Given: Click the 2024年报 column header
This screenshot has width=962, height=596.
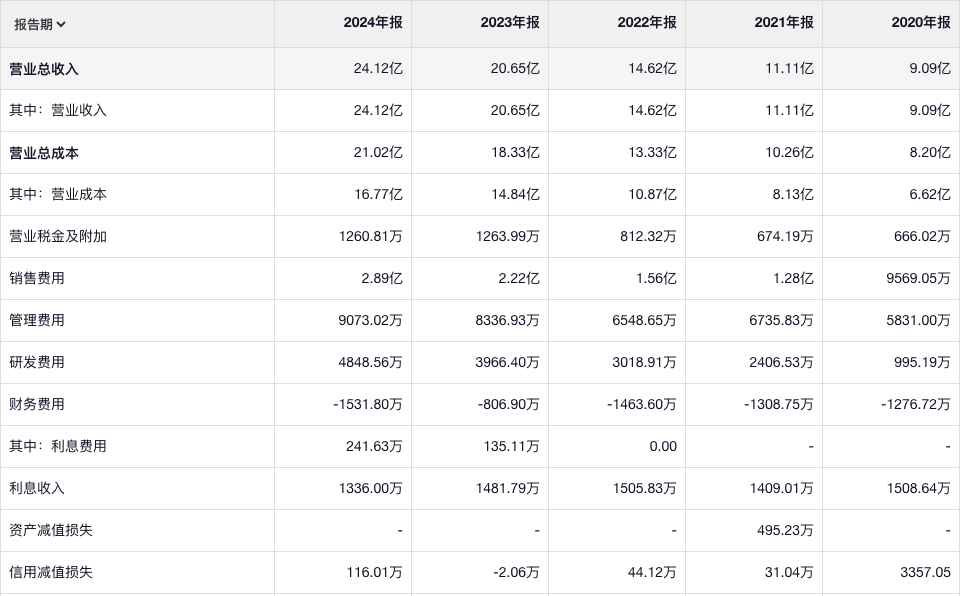Looking at the screenshot, I should (373, 22).
